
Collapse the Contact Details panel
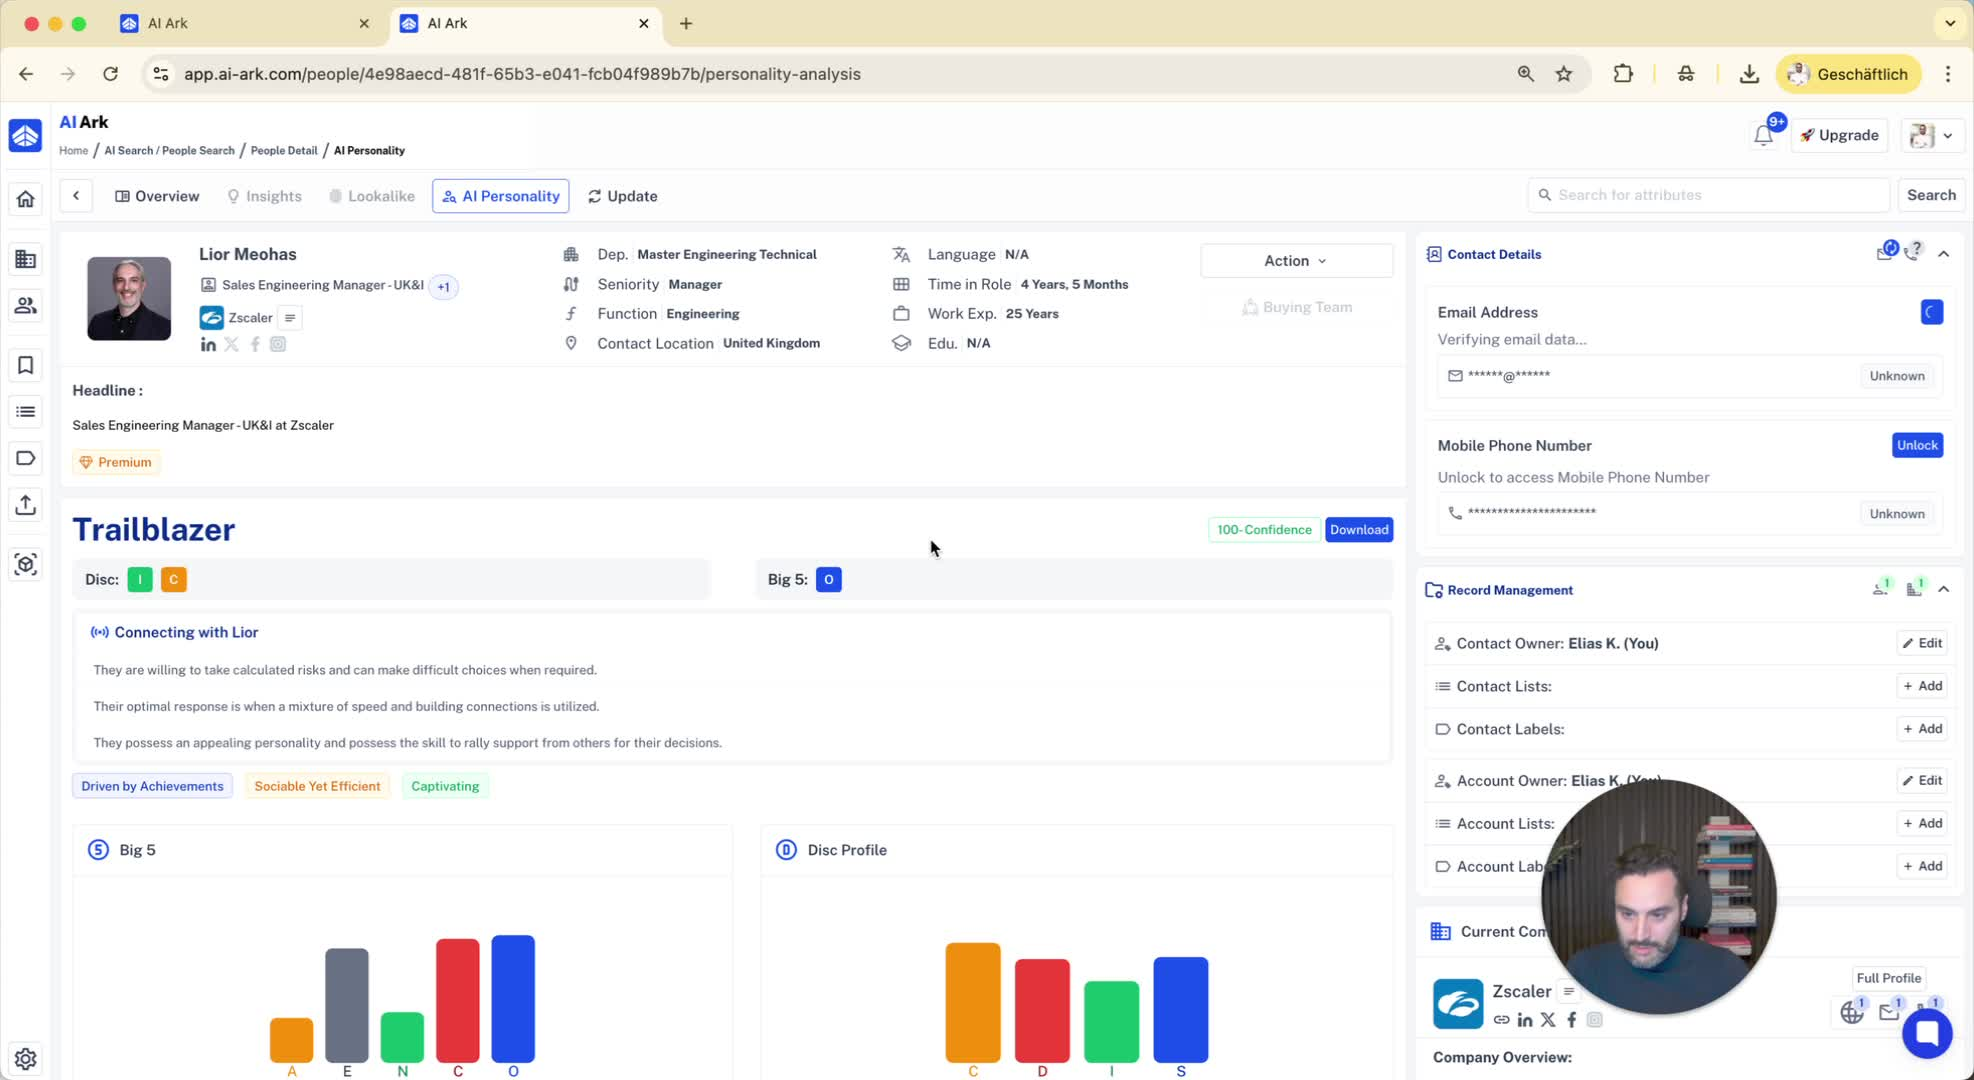click(1944, 254)
